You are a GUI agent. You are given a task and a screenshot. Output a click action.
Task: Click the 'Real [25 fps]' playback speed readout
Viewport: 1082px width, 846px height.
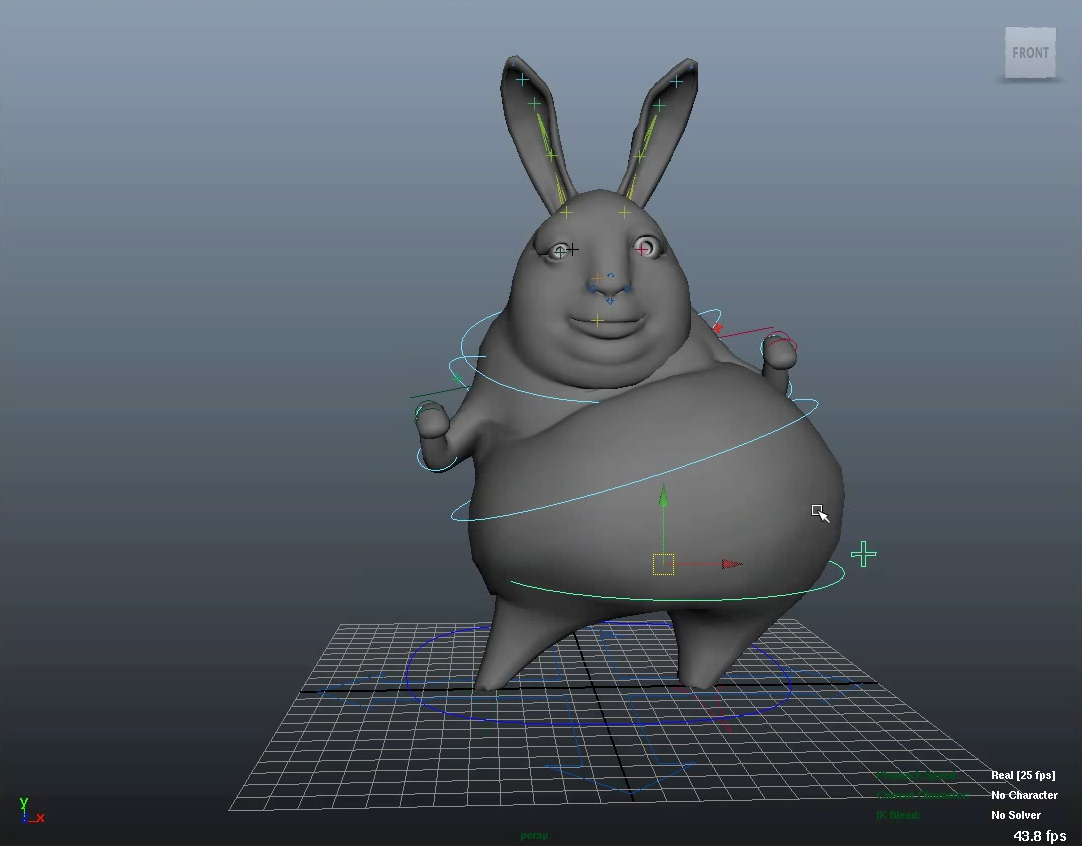point(1023,775)
